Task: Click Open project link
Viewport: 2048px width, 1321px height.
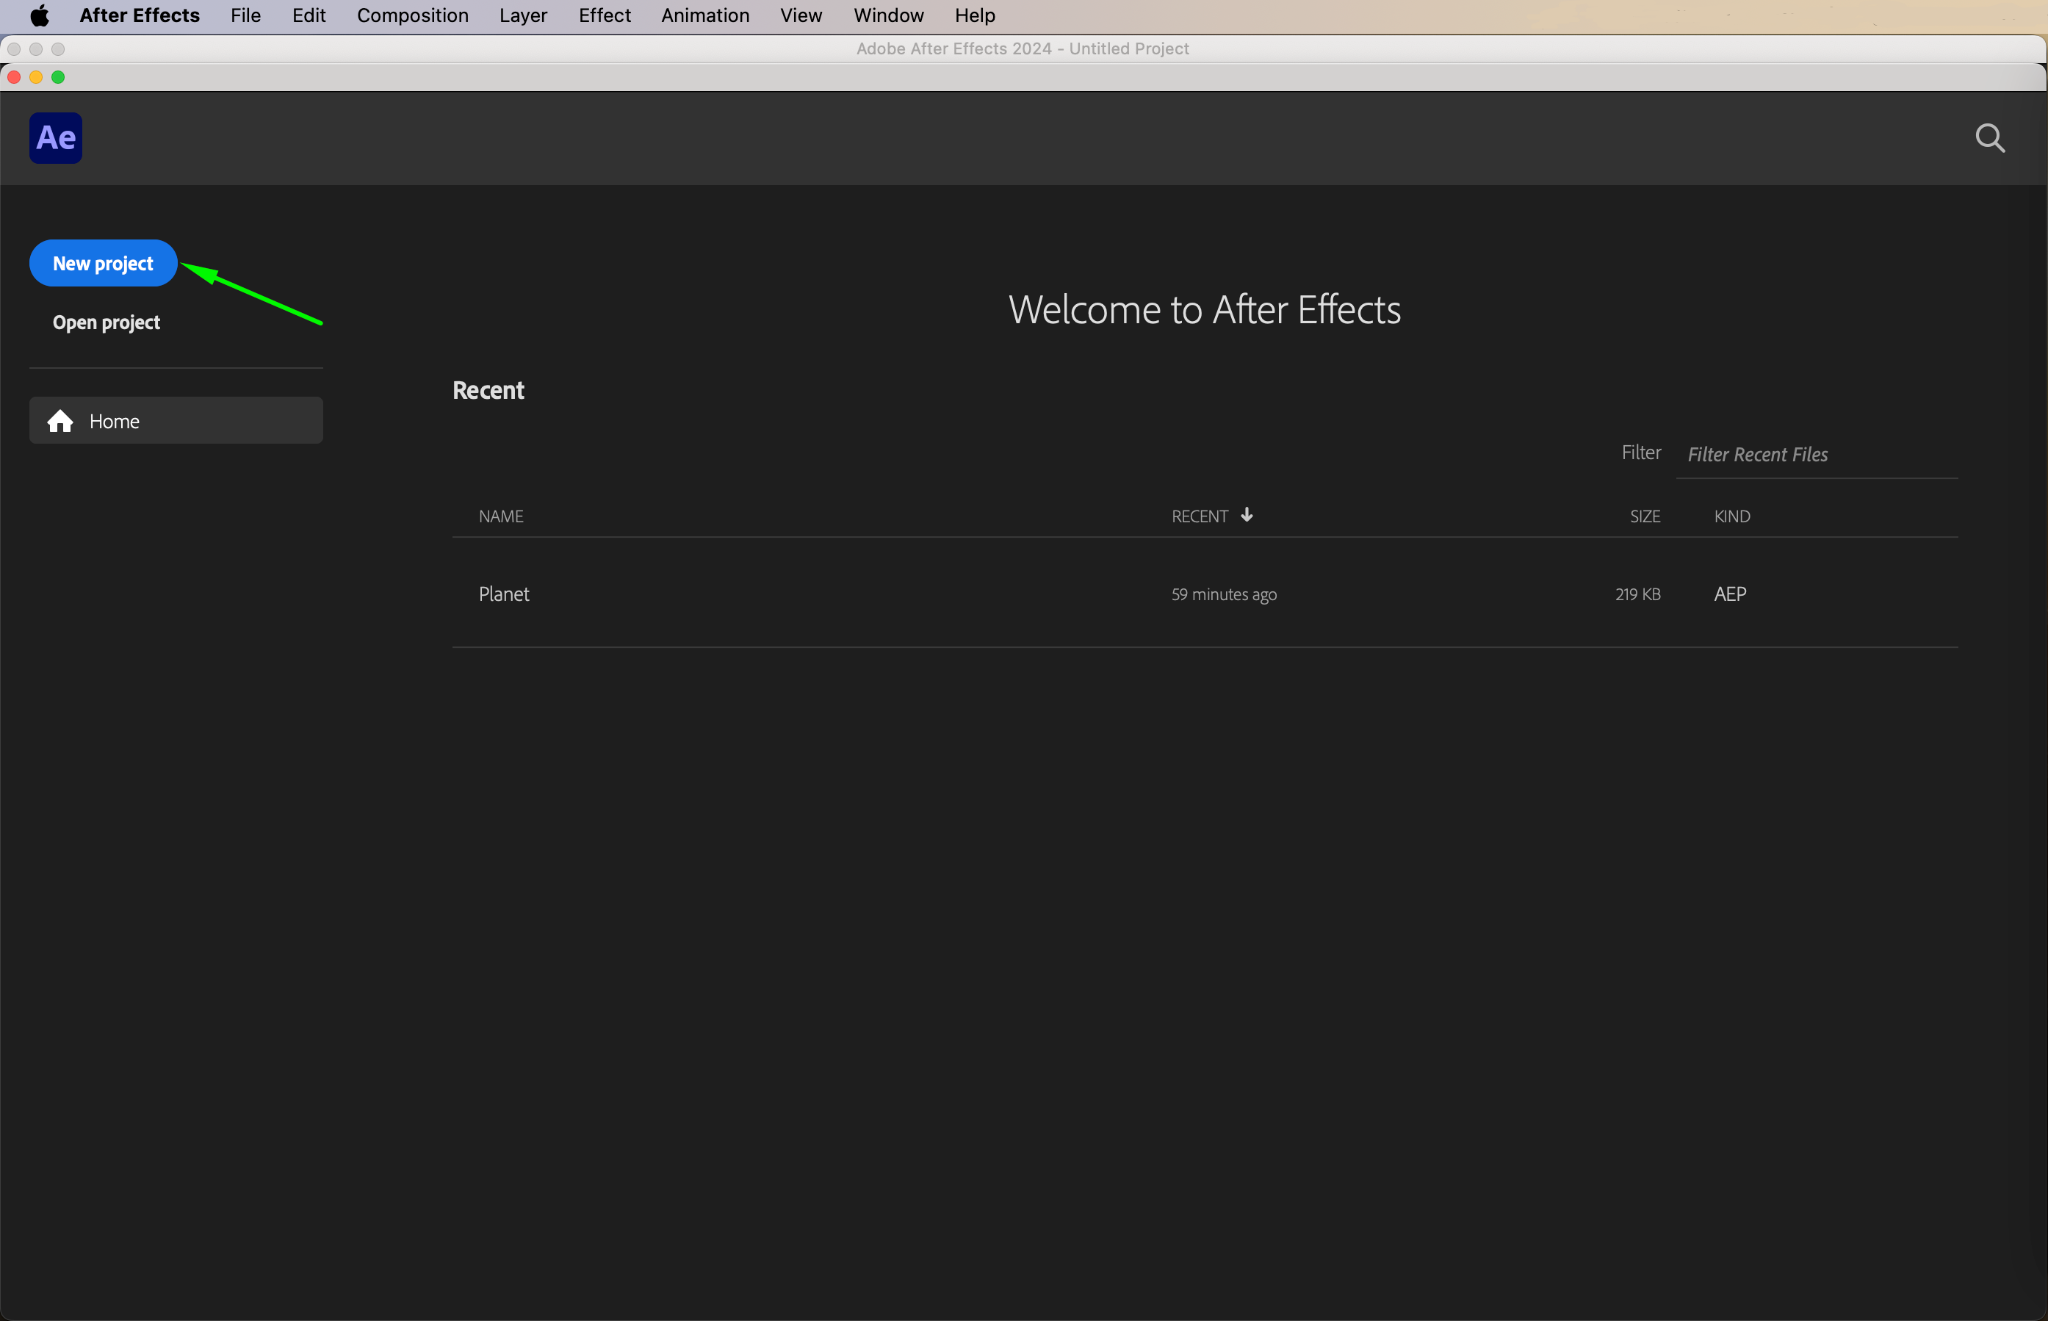Action: pos(106,322)
